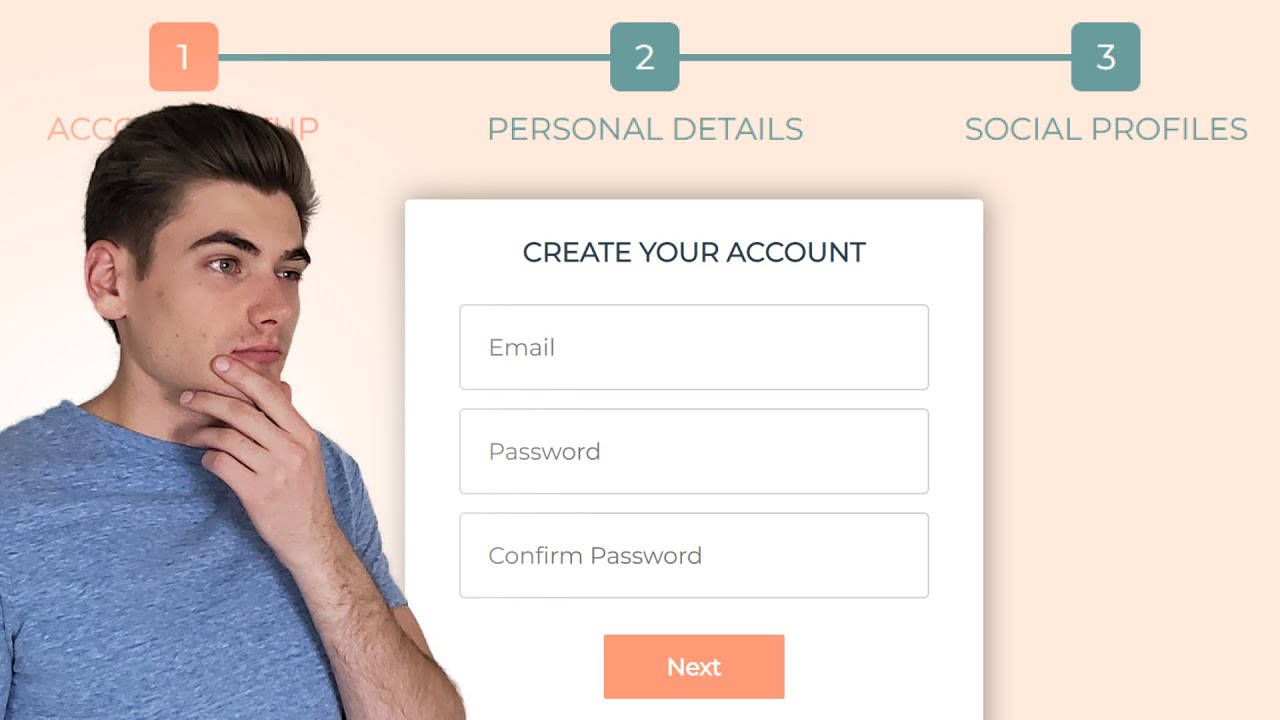Switch to the SOCIAL PROFILES step label
The width and height of the screenshot is (1280, 720).
coord(1106,129)
